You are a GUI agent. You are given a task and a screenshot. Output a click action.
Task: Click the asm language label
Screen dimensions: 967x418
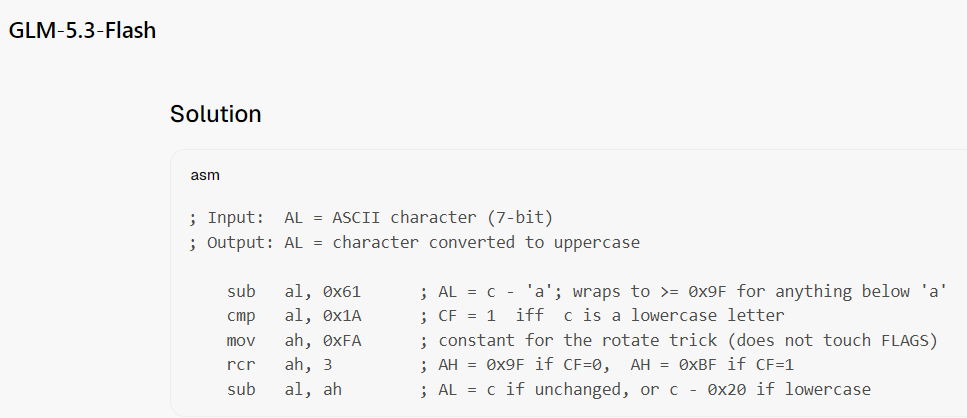click(x=205, y=175)
